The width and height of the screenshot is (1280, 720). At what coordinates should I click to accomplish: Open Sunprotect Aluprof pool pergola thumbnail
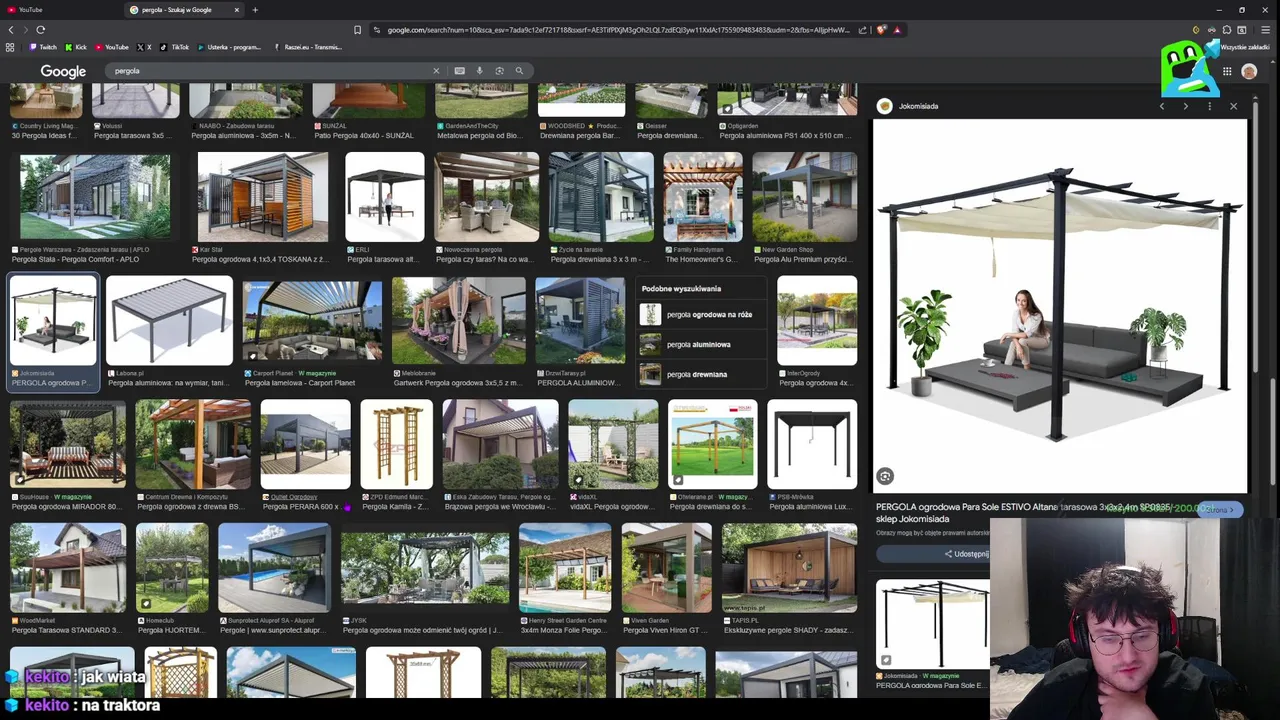tap(274, 567)
